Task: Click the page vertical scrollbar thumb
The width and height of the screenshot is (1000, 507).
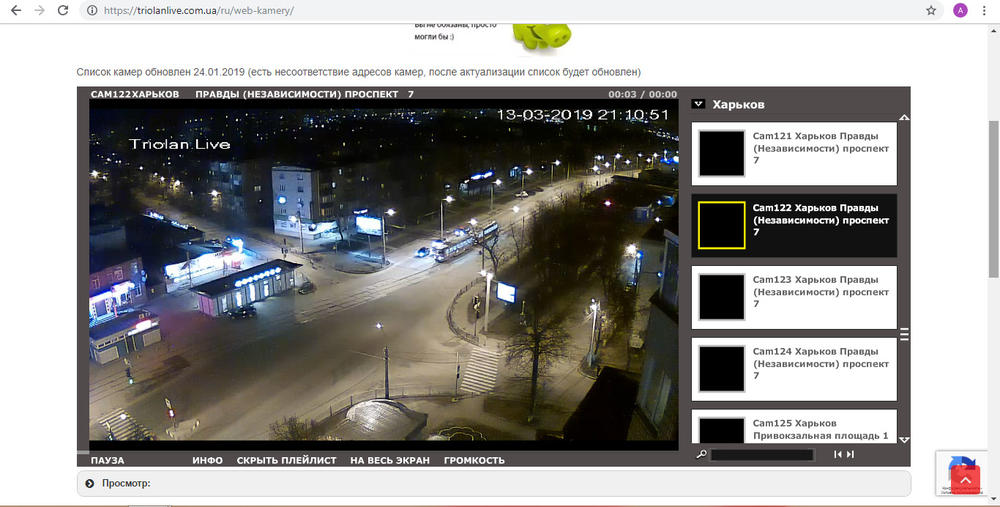Action: click(x=993, y=198)
